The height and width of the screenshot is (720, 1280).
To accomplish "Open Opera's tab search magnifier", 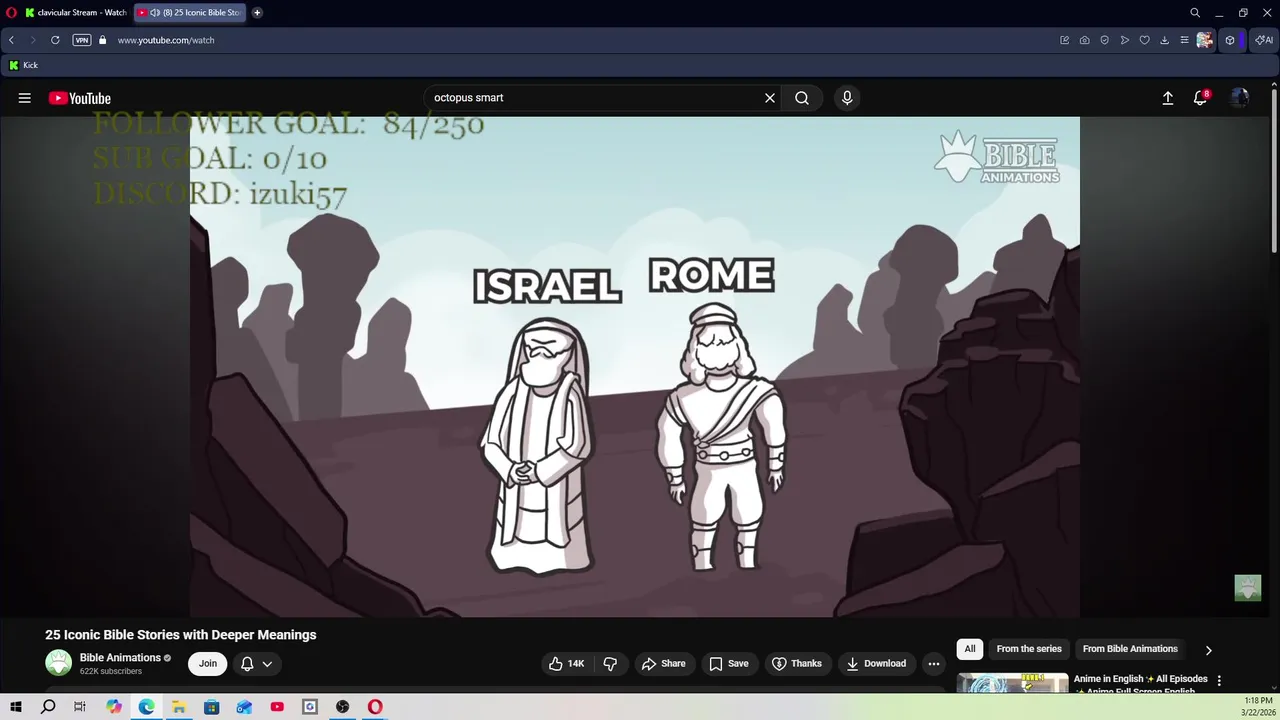I will pos(1195,13).
